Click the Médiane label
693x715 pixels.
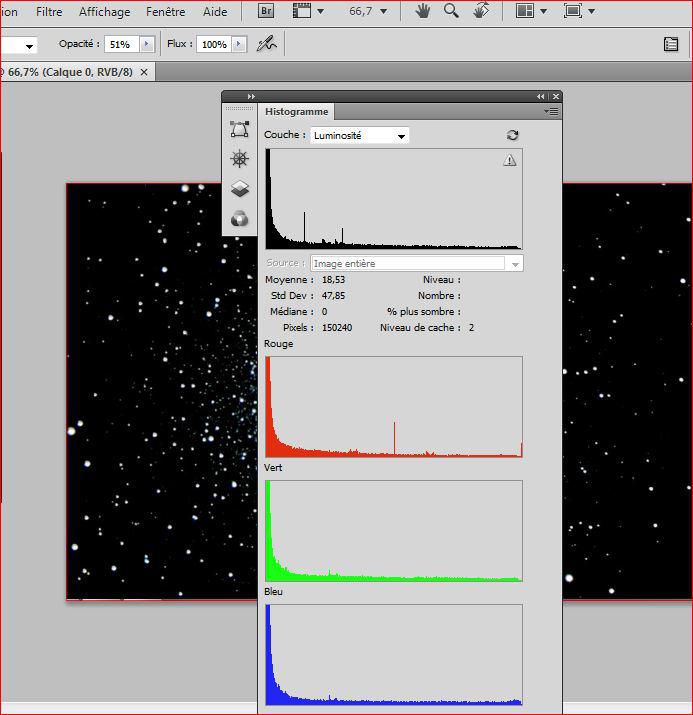click(x=292, y=311)
